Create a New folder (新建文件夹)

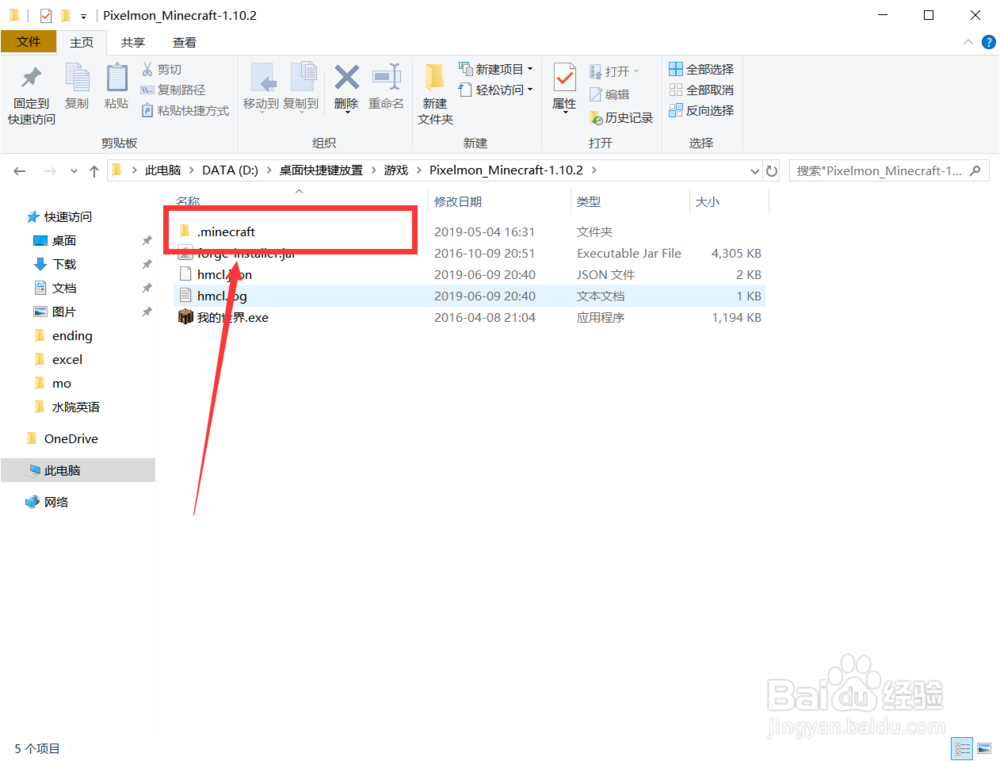click(436, 94)
